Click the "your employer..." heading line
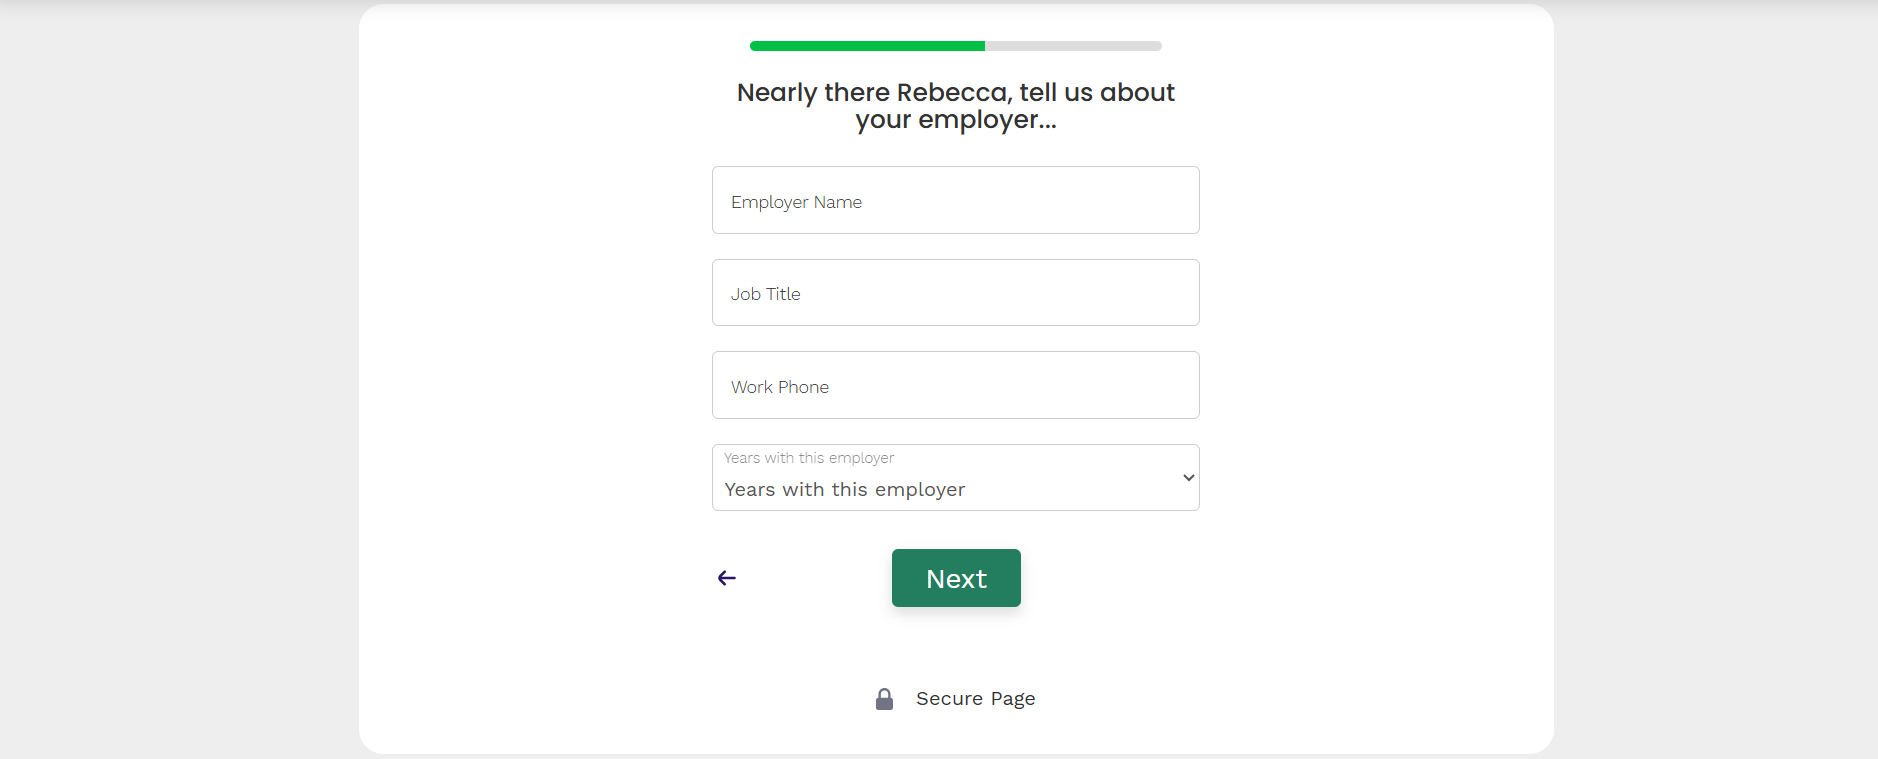The image size is (1878, 759). pyautogui.click(x=955, y=120)
